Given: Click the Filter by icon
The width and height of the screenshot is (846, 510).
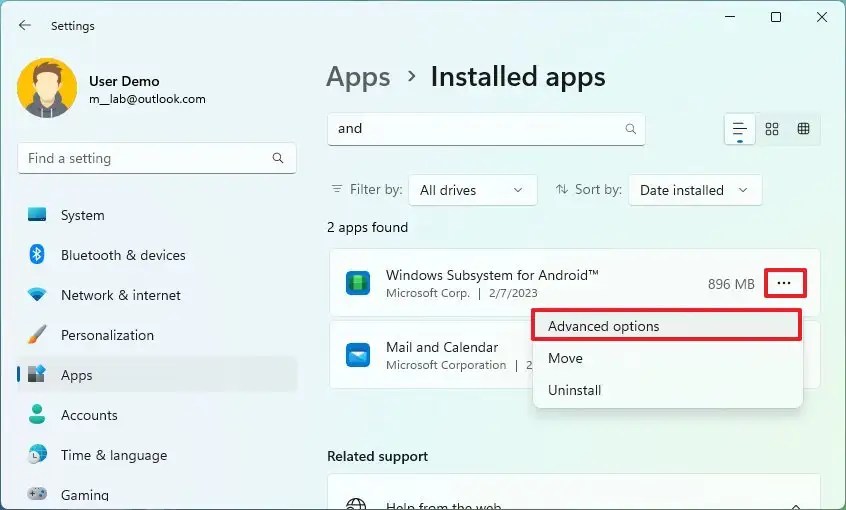Looking at the screenshot, I should click(x=337, y=189).
